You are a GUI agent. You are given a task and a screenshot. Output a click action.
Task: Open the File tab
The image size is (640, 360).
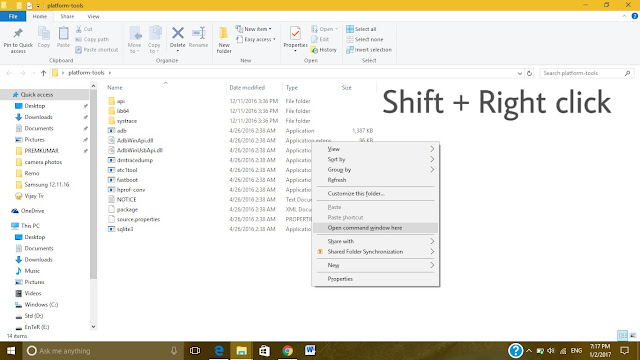13,16
